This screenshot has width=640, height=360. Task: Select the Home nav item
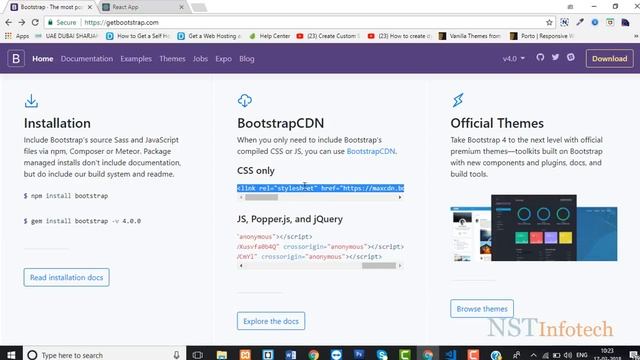click(42, 58)
